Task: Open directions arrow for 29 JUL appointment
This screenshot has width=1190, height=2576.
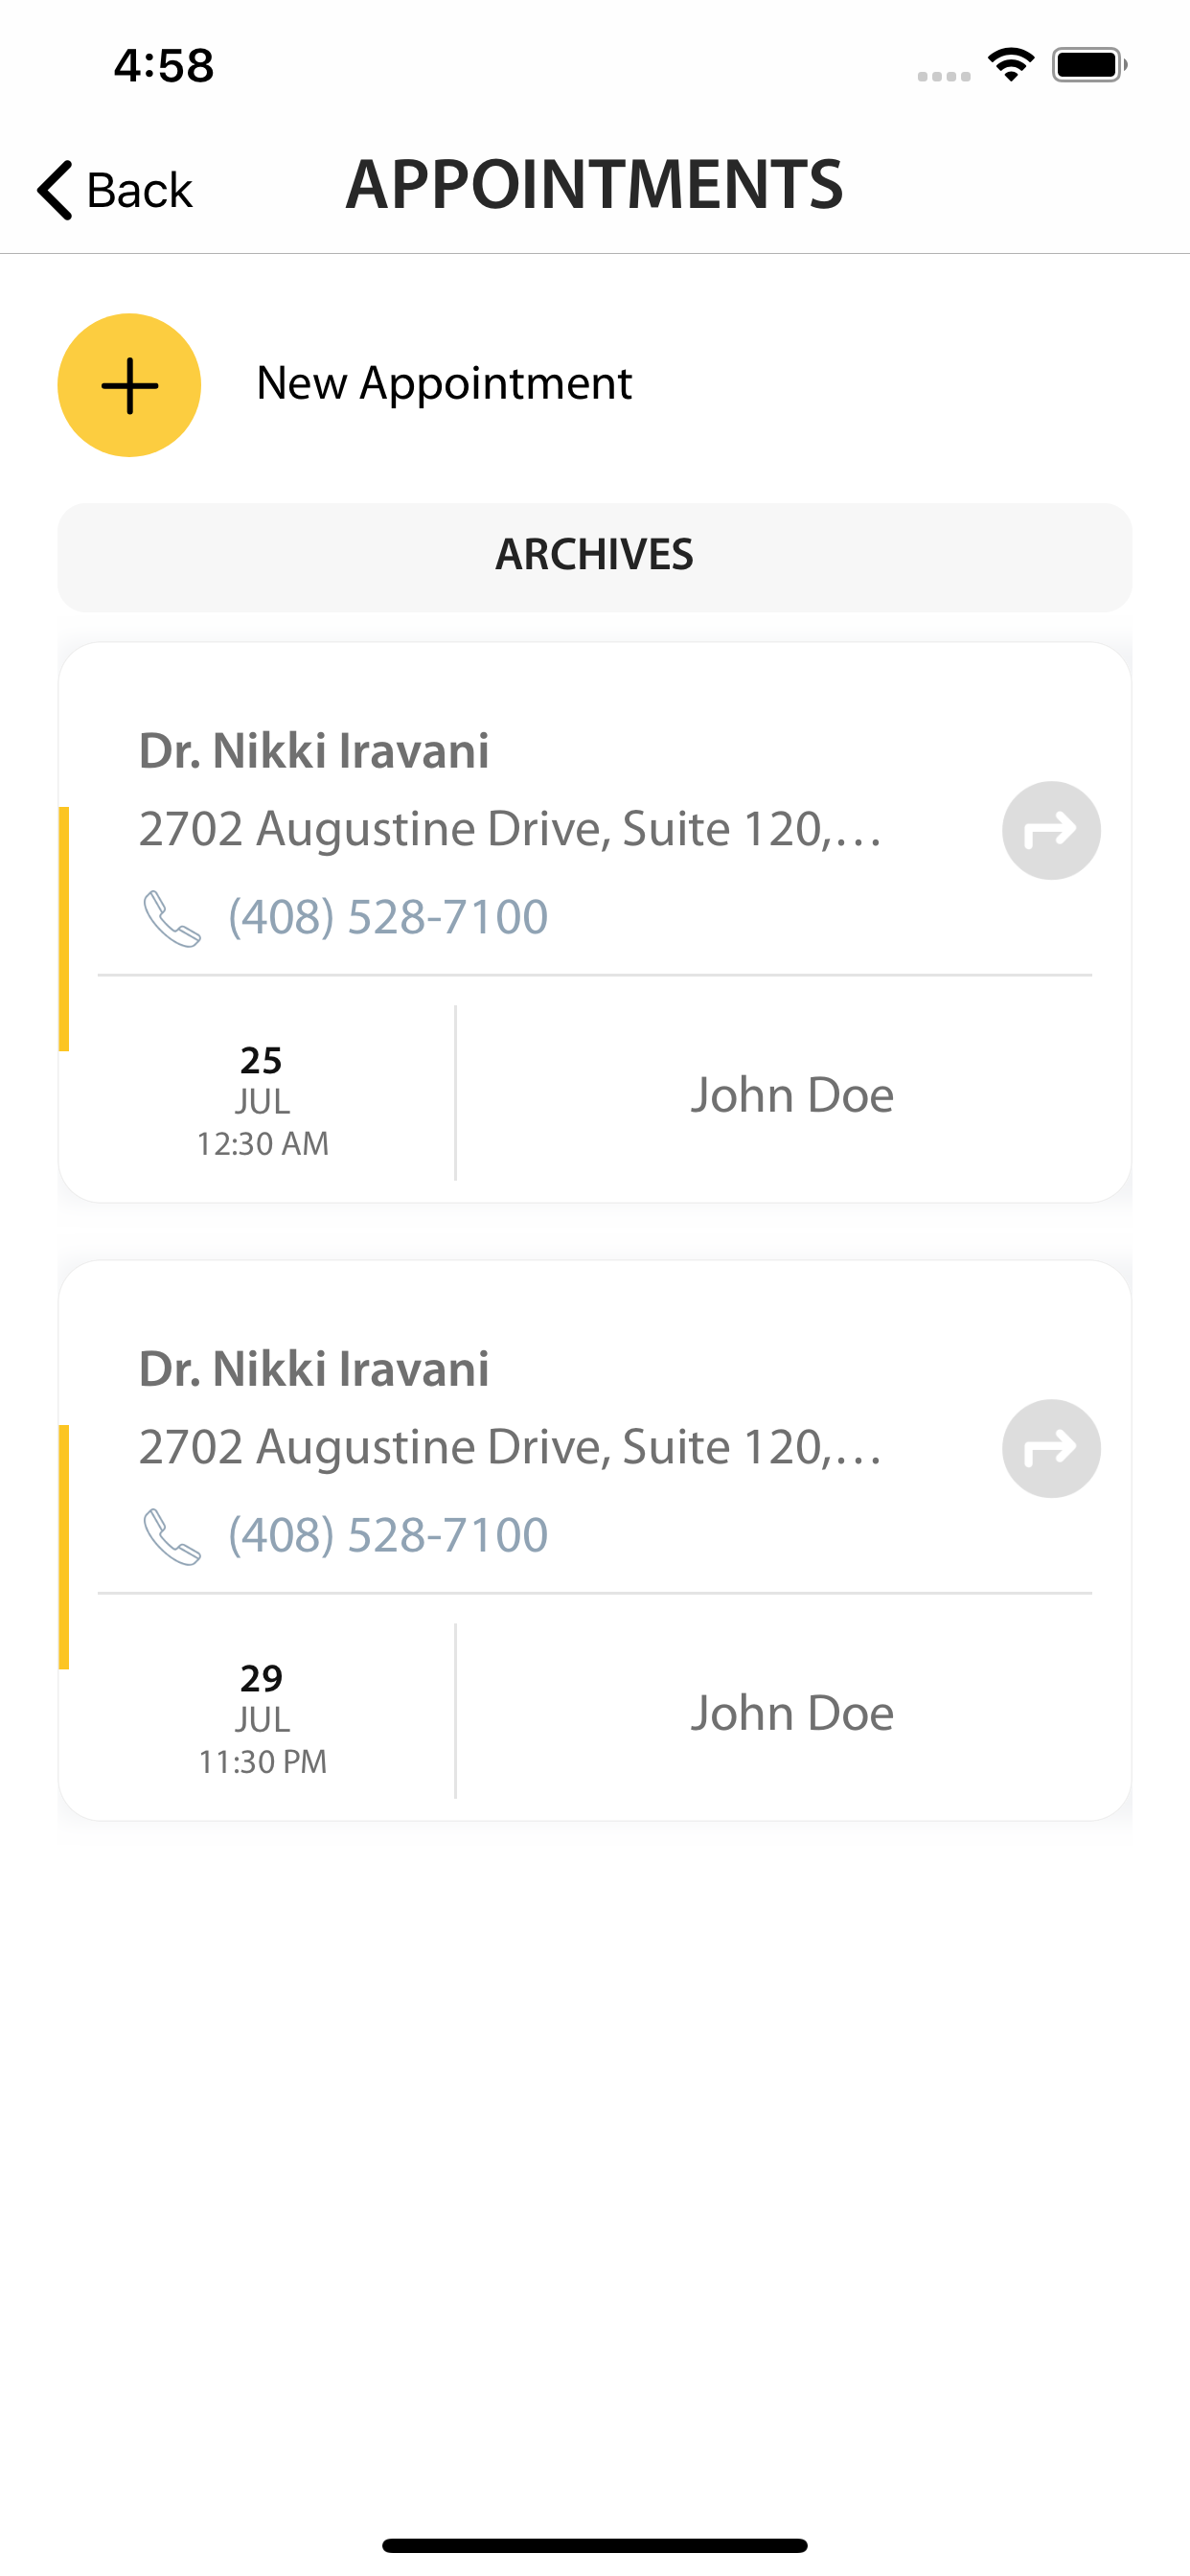Action: [x=1050, y=1448]
